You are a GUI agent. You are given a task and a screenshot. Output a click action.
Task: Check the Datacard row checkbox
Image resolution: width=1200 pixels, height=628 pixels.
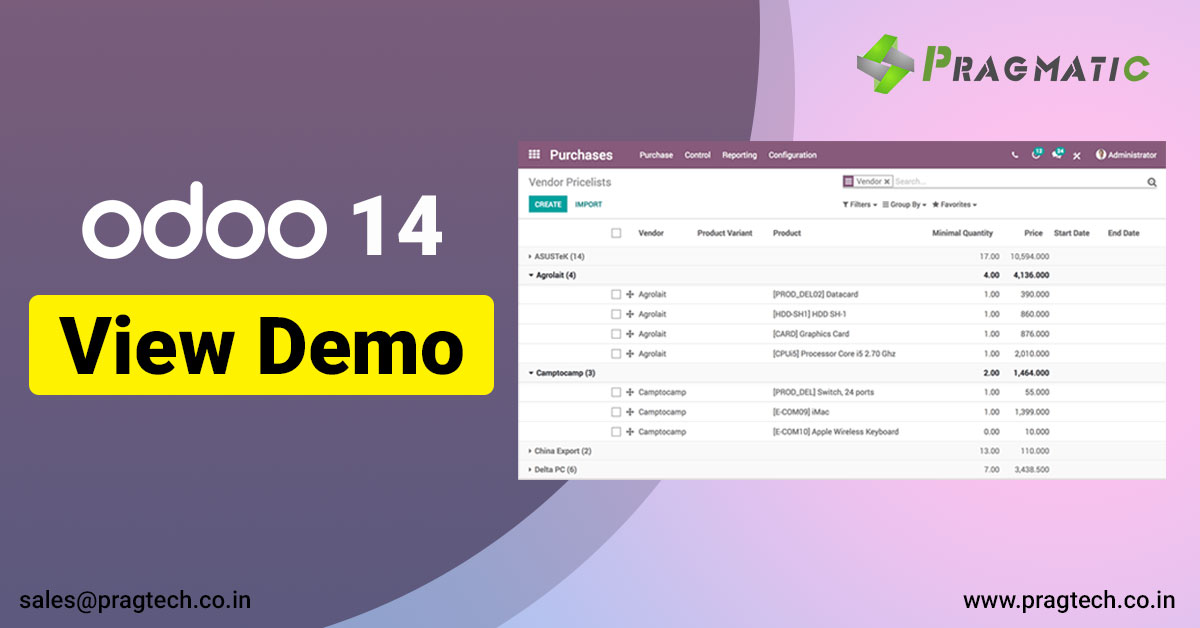pyautogui.click(x=616, y=295)
